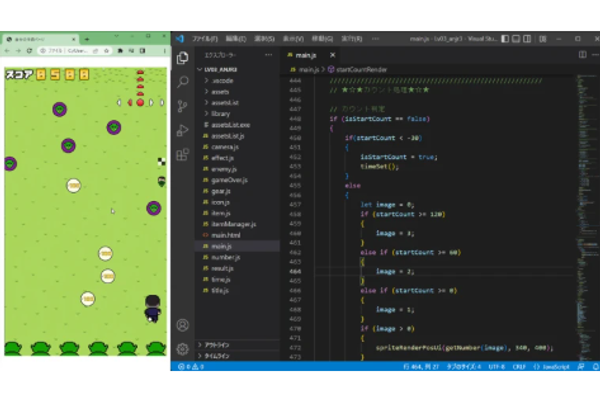The image size is (600, 400).
Task: Open the Extensions view icon
Action: [x=183, y=155]
